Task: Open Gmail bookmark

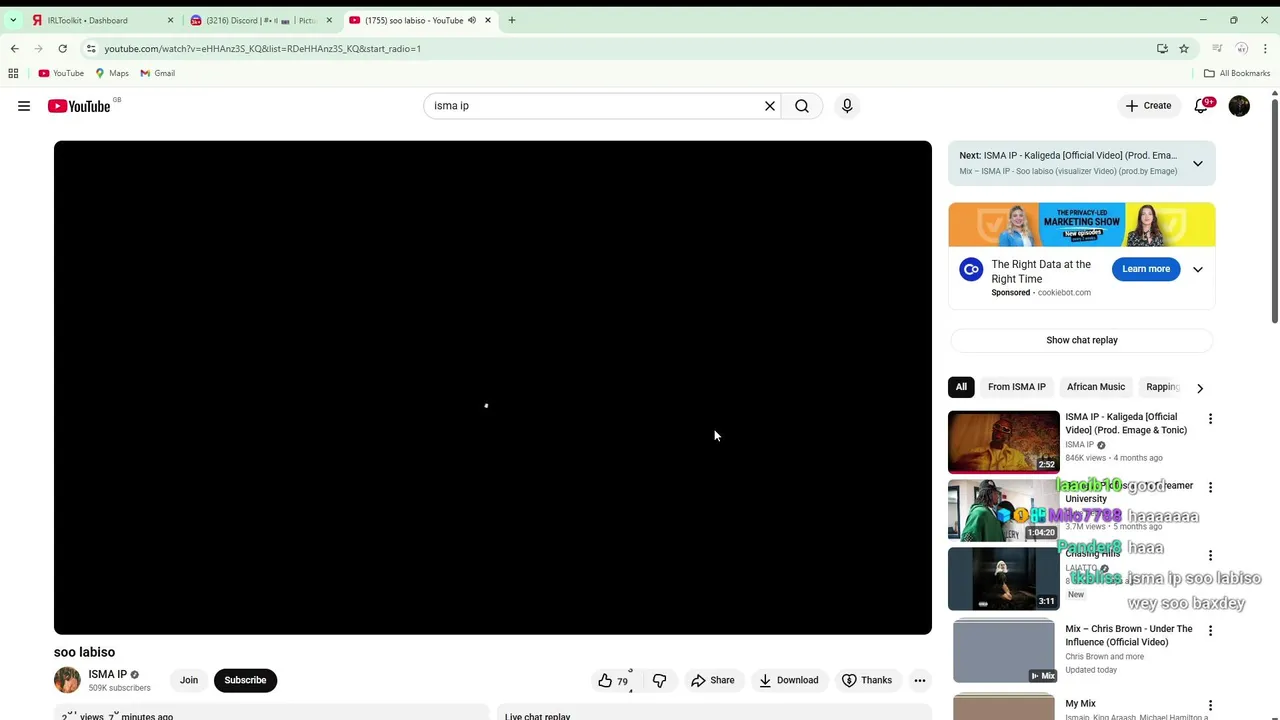Action: click(157, 73)
